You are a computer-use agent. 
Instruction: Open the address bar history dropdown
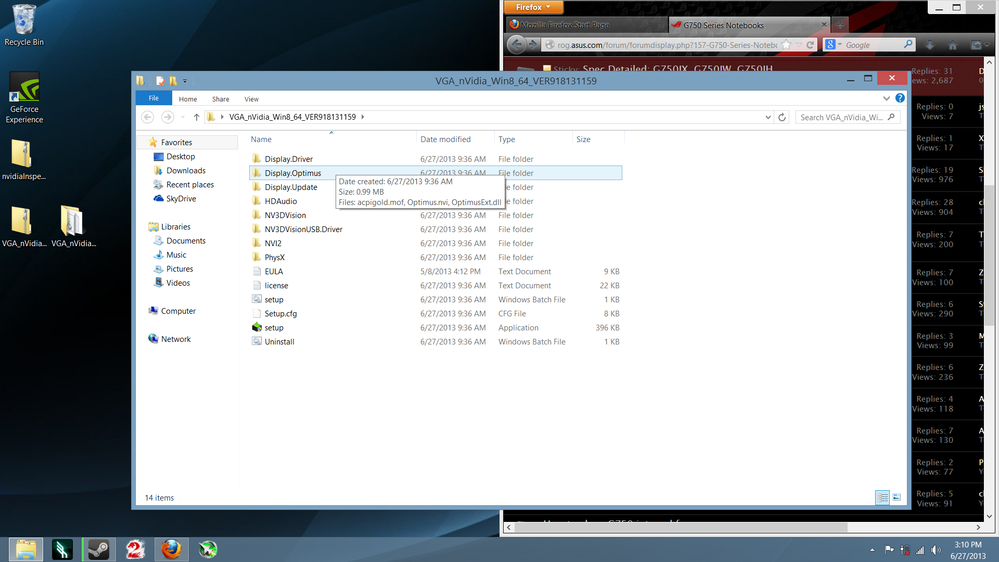coord(768,117)
